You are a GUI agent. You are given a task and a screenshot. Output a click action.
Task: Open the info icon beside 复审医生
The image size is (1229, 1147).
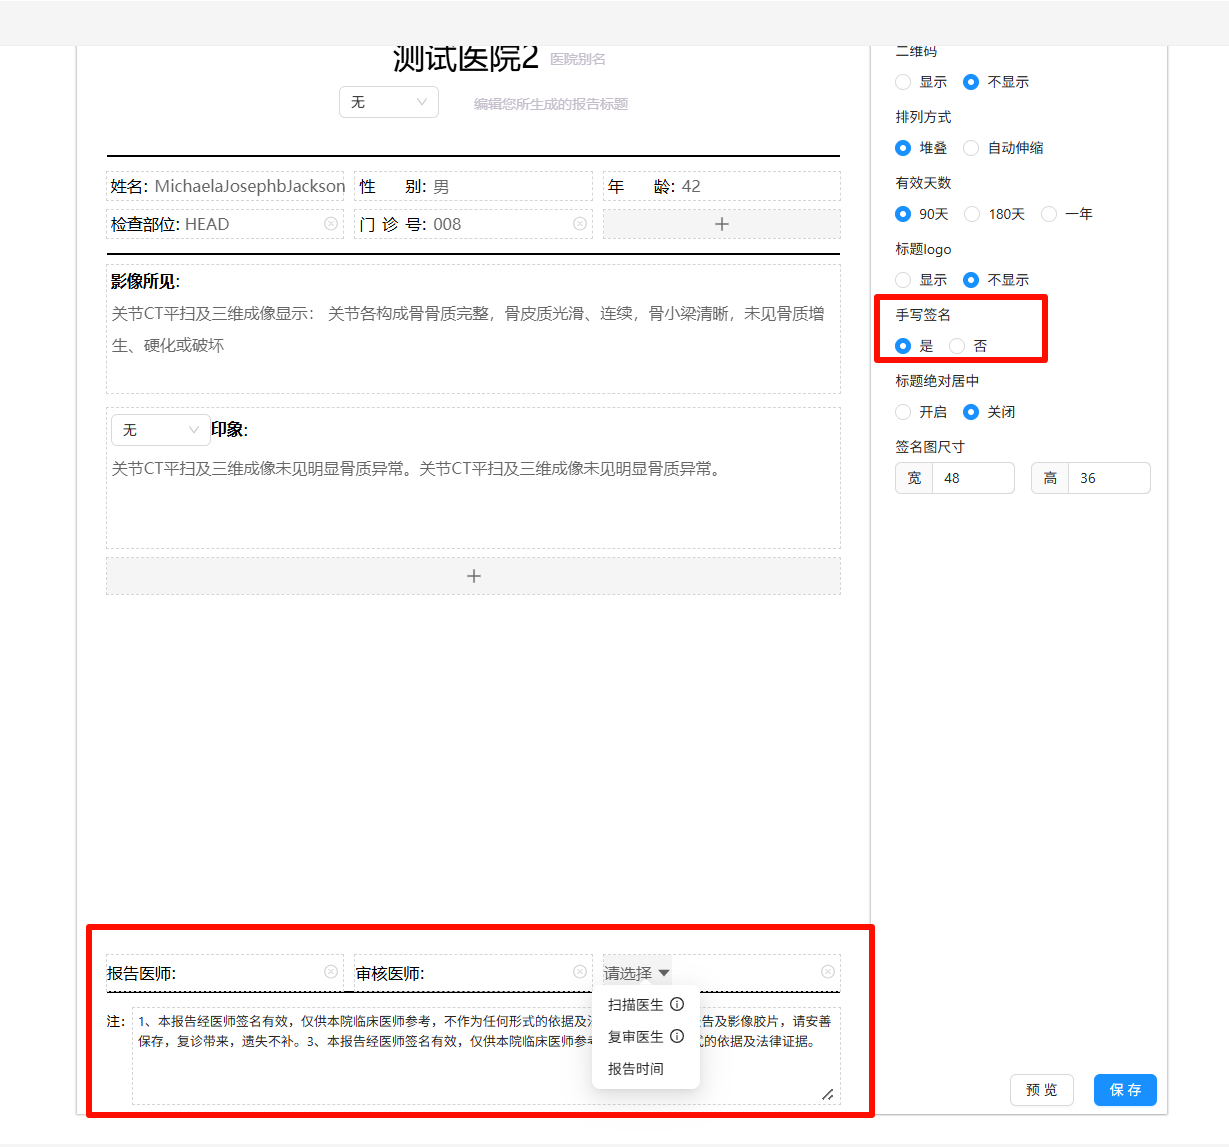[x=679, y=1037]
